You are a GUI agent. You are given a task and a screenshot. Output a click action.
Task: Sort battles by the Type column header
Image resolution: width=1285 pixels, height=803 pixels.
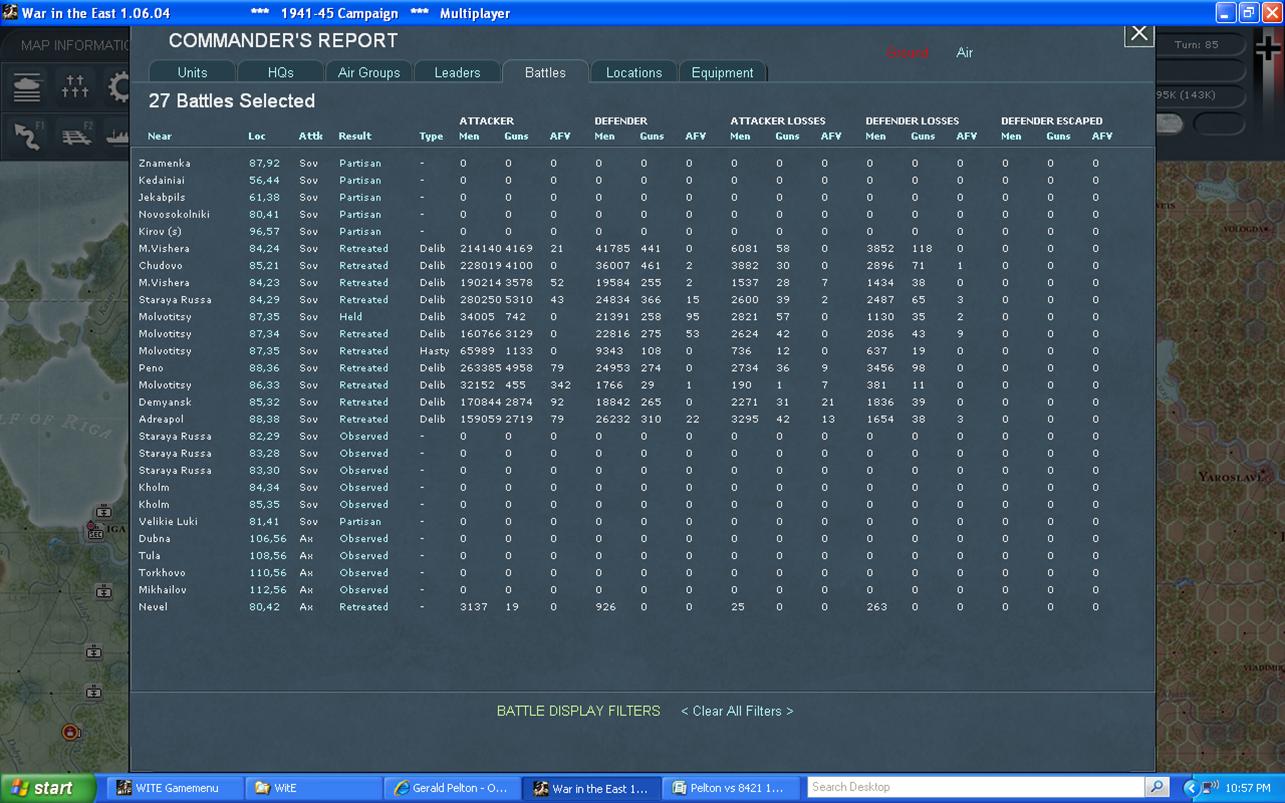click(431, 136)
